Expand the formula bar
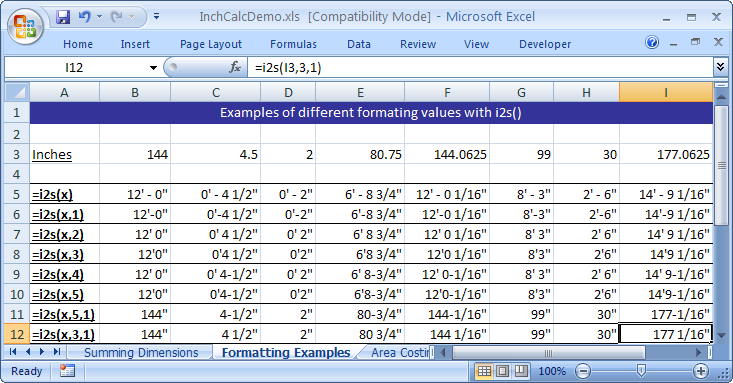This screenshot has width=733, height=383. 720,67
